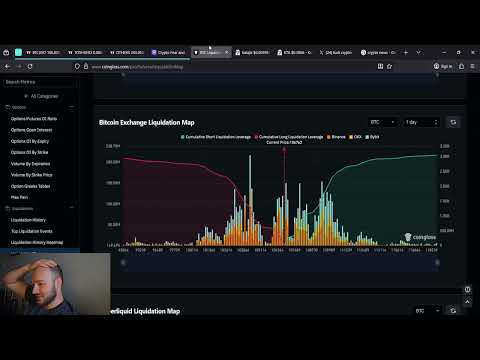Open Volume By Strike Price
The width and height of the screenshot is (480, 360).
[x=32, y=175]
